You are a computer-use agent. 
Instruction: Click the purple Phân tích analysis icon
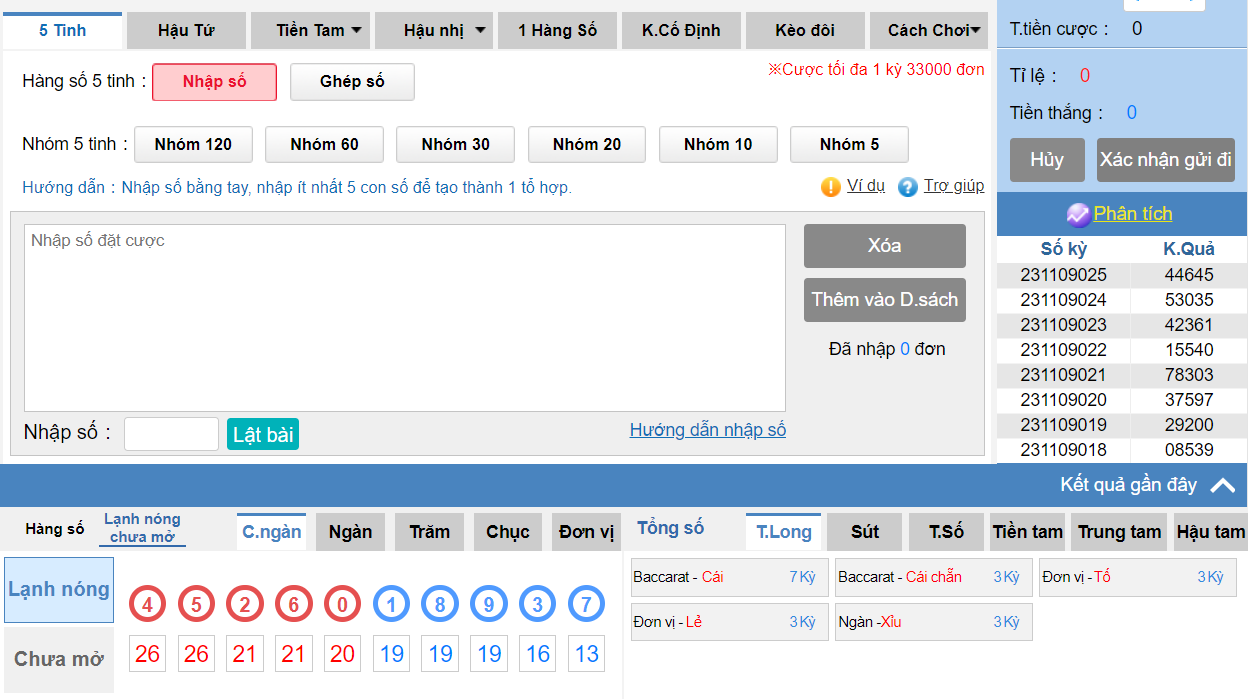click(1078, 214)
